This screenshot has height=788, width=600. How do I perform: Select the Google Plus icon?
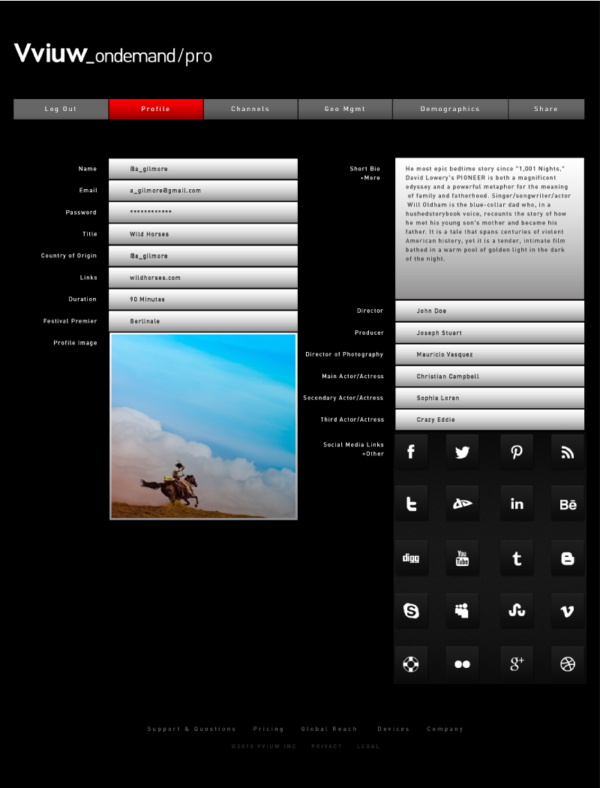tap(516, 664)
